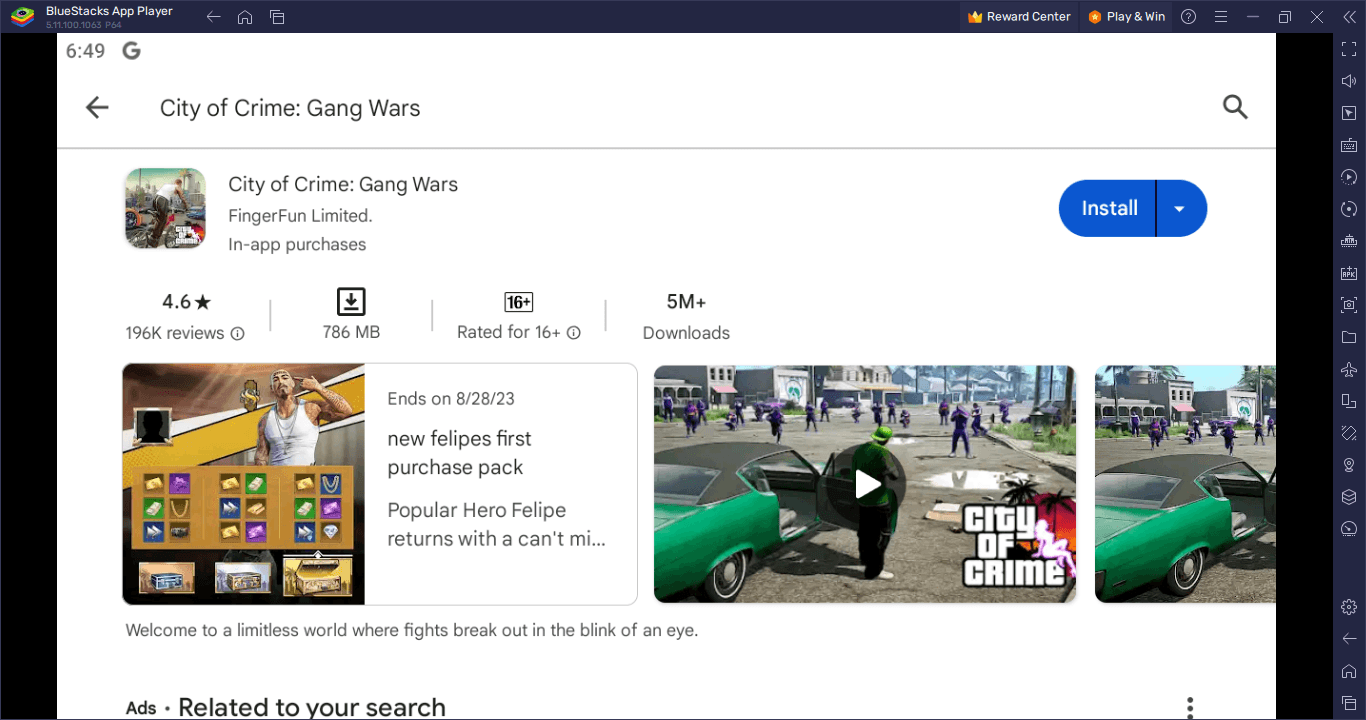Click the 'Related to your search' heading
The height and width of the screenshot is (720, 1366).
pyautogui.click(x=312, y=707)
